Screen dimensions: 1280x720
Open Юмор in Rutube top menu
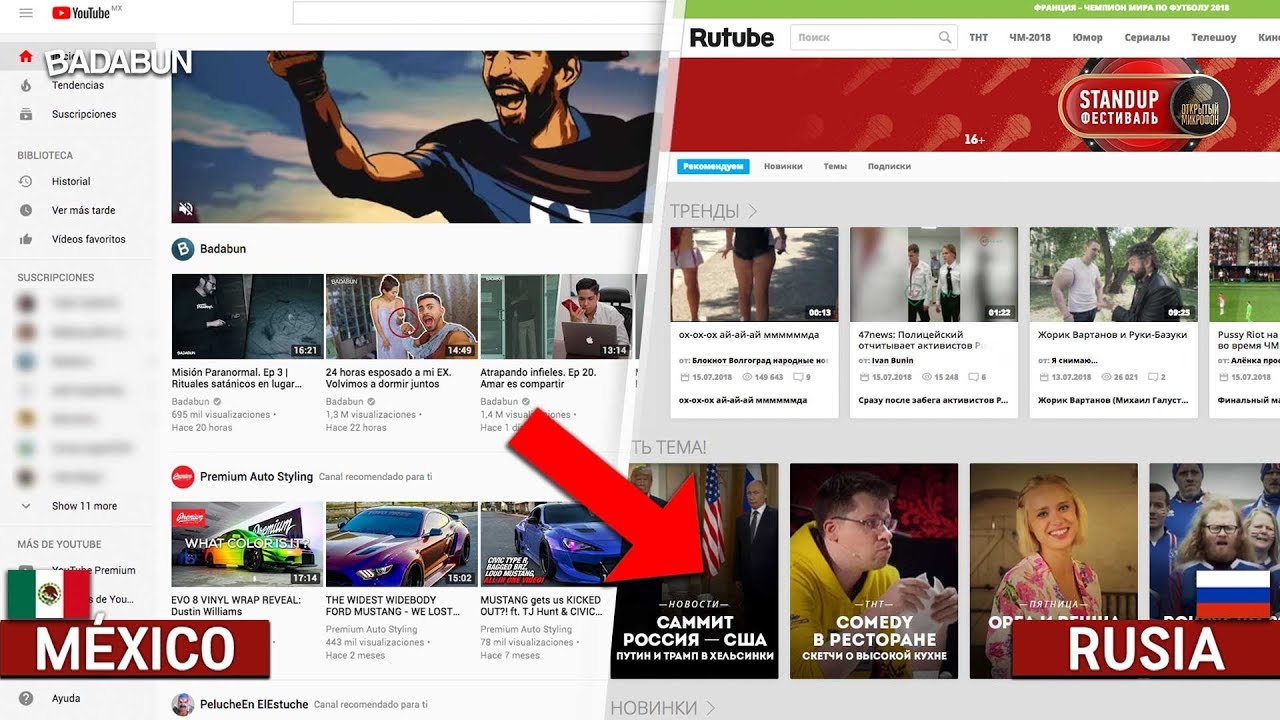[x=1088, y=38]
